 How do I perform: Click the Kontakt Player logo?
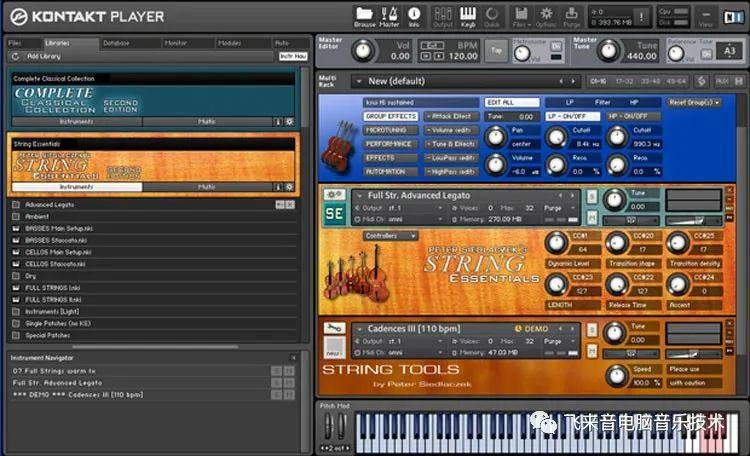click(x=88, y=17)
